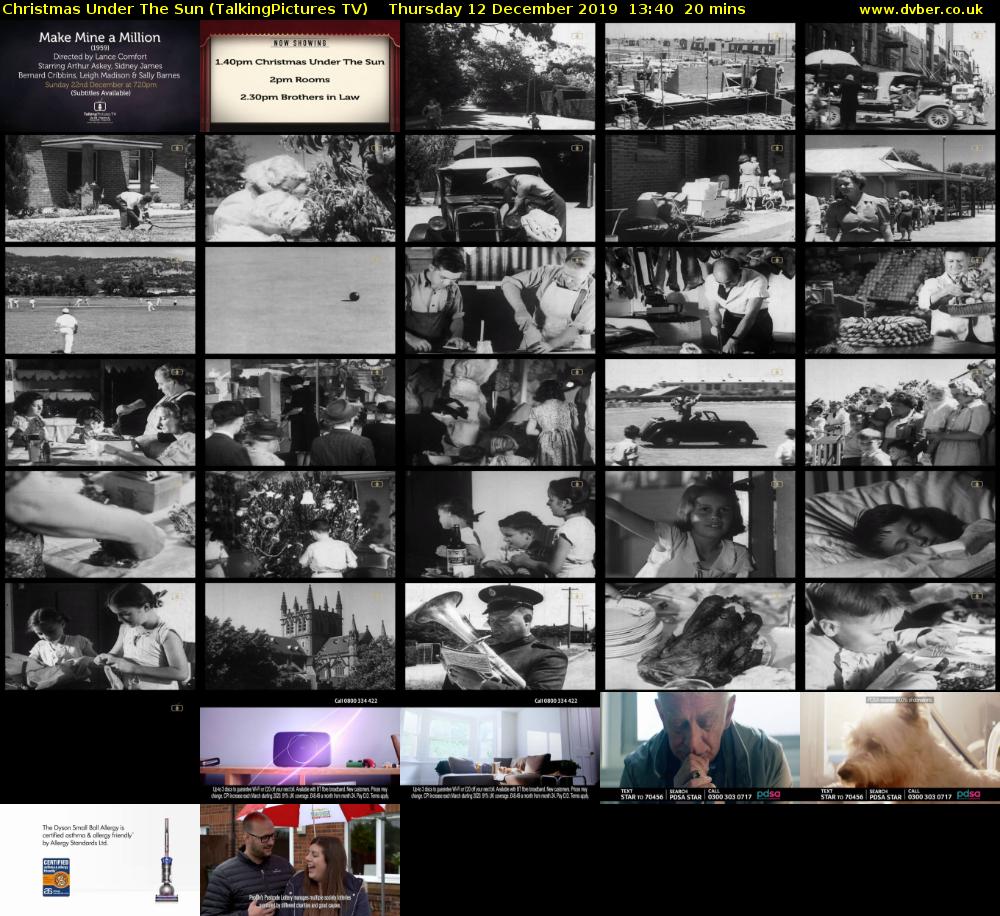Image resolution: width=1000 pixels, height=916 pixels.
Task: Open the parcels and prams thumbnail
Action: 700,188
